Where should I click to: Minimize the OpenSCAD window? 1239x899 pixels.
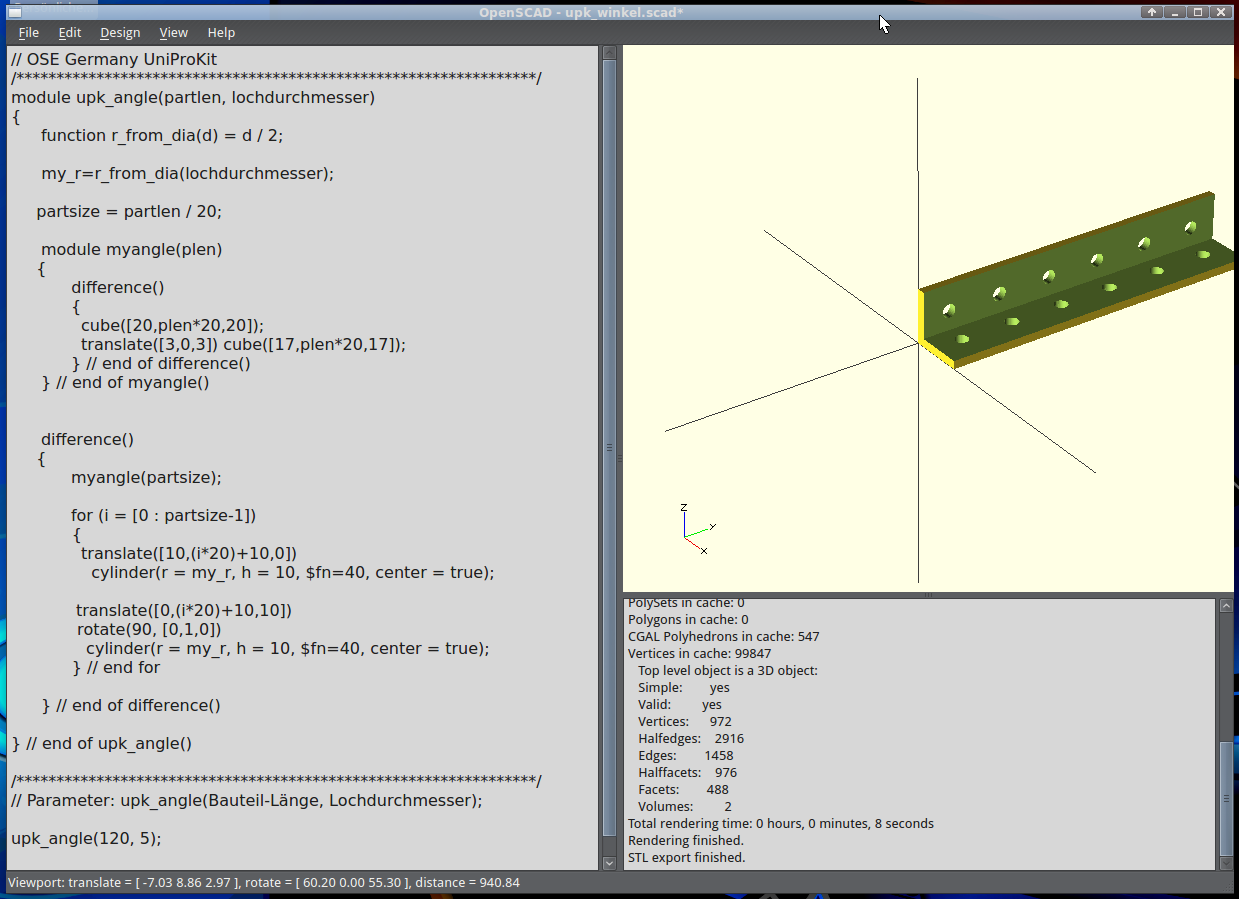tap(1174, 12)
